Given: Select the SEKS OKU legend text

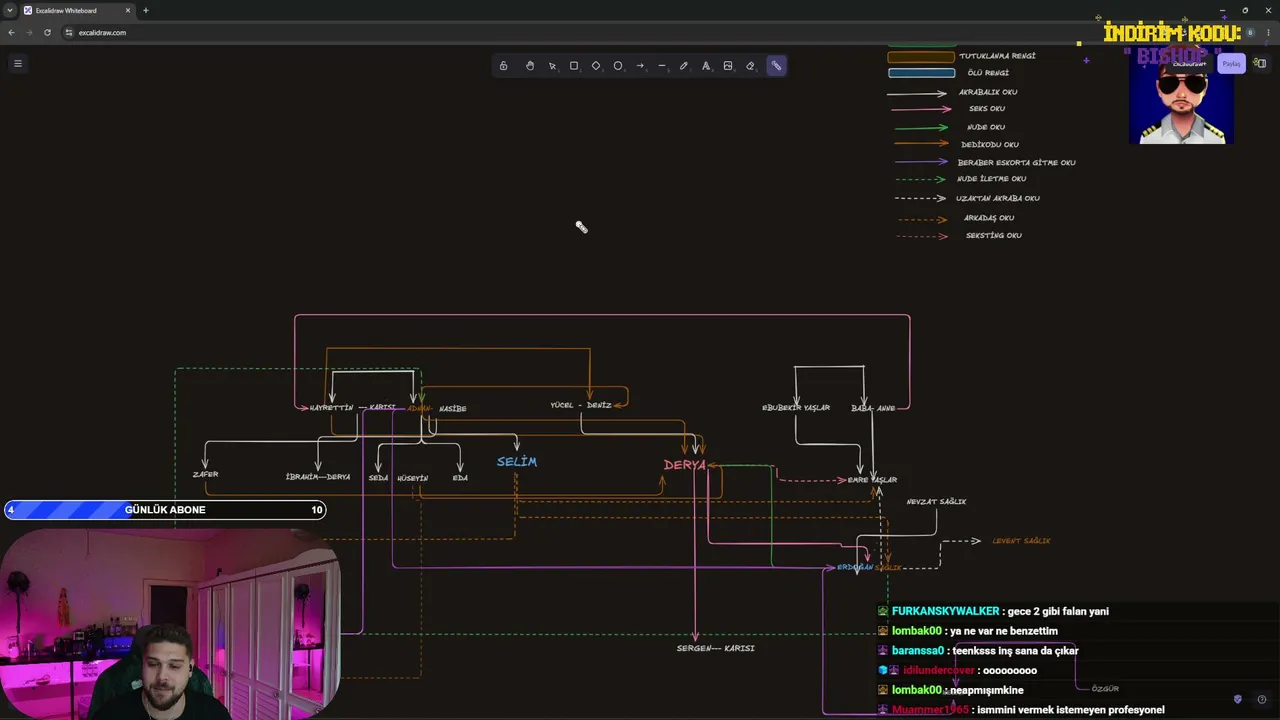Looking at the screenshot, I should (x=987, y=109).
